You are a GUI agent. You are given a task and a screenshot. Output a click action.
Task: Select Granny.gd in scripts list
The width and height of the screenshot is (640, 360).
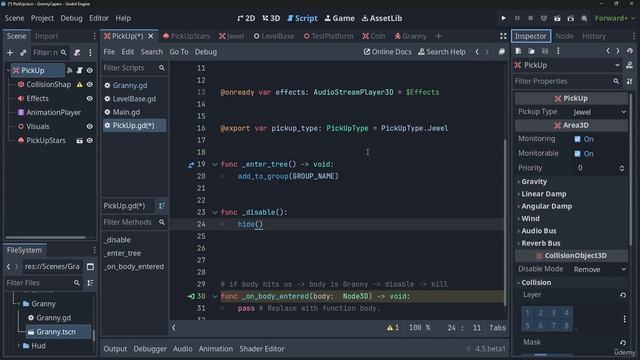(130, 85)
